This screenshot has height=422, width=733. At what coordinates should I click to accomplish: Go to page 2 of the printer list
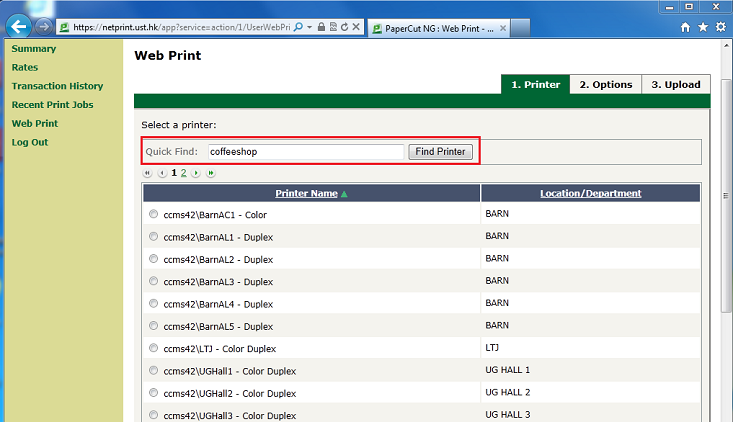click(184, 173)
